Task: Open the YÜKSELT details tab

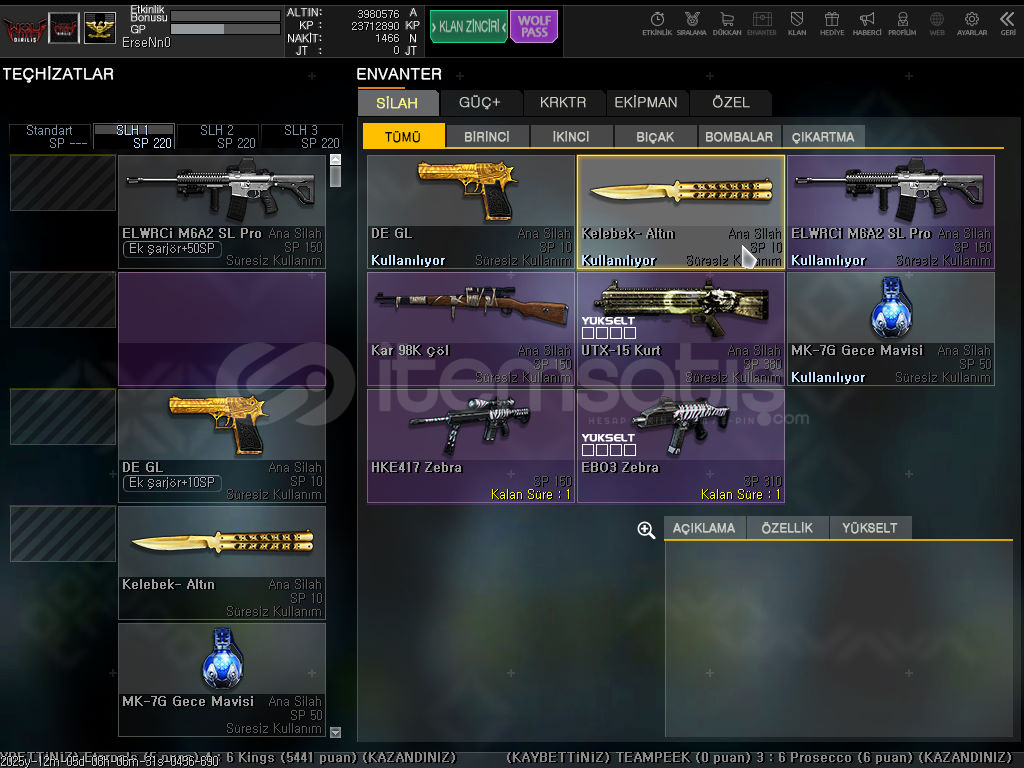Action: pyautogui.click(x=869, y=528)
